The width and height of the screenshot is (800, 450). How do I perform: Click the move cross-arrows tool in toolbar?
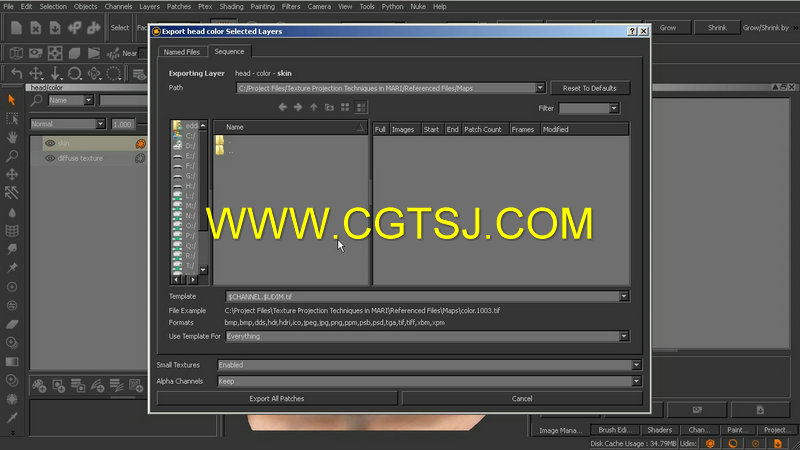(36, 73)
